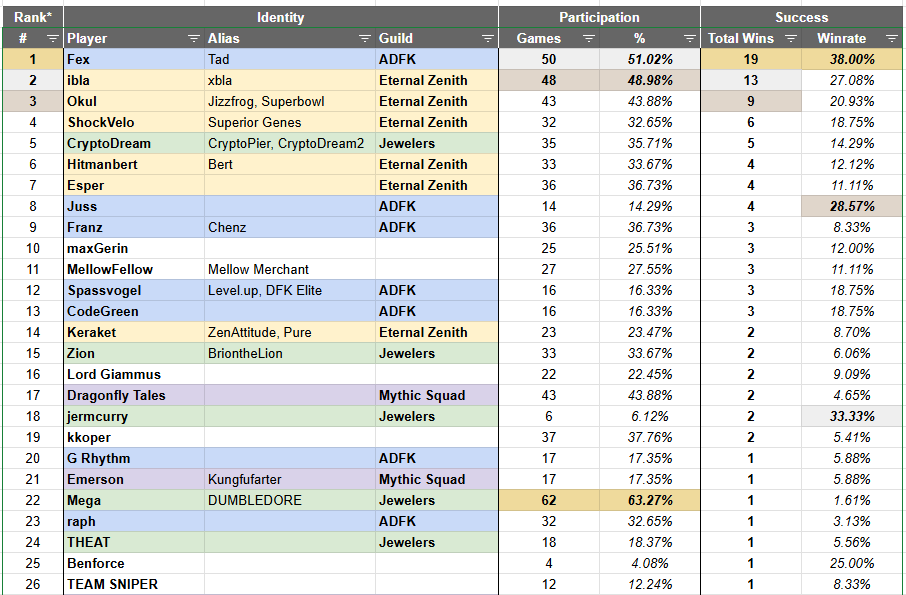Select the cell with 51.02%
This screenshot has width=906, height=595.
[x=649, y=60]
